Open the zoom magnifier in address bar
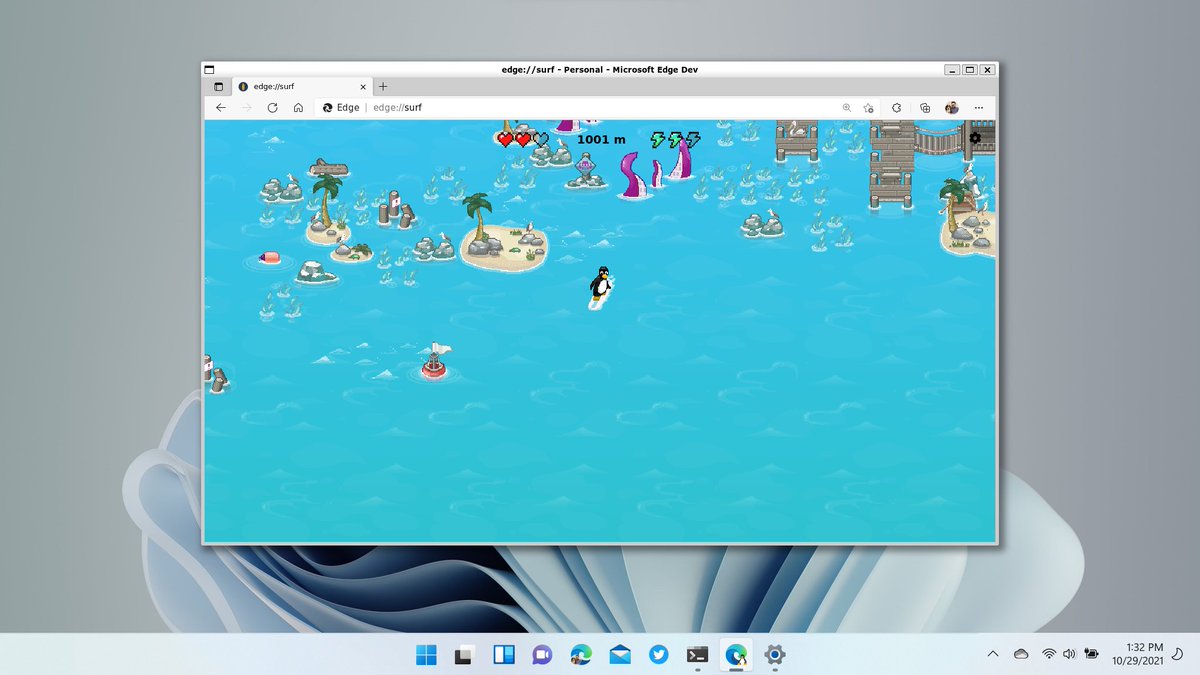 [x=847, y=107]
